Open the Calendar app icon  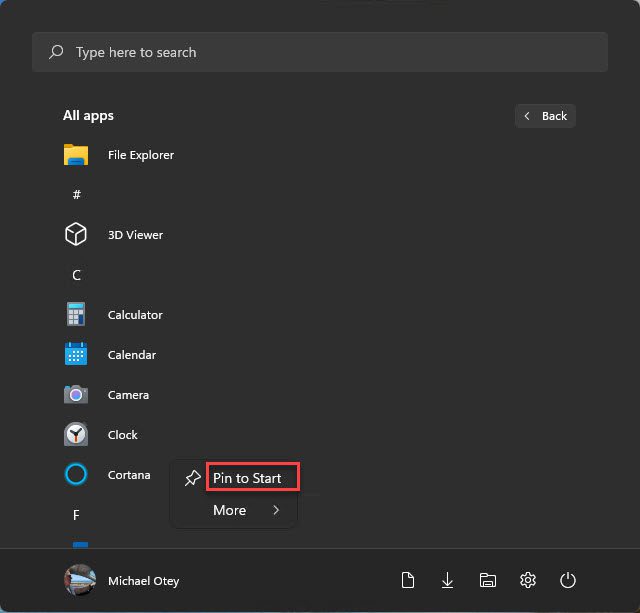(76, 354)
